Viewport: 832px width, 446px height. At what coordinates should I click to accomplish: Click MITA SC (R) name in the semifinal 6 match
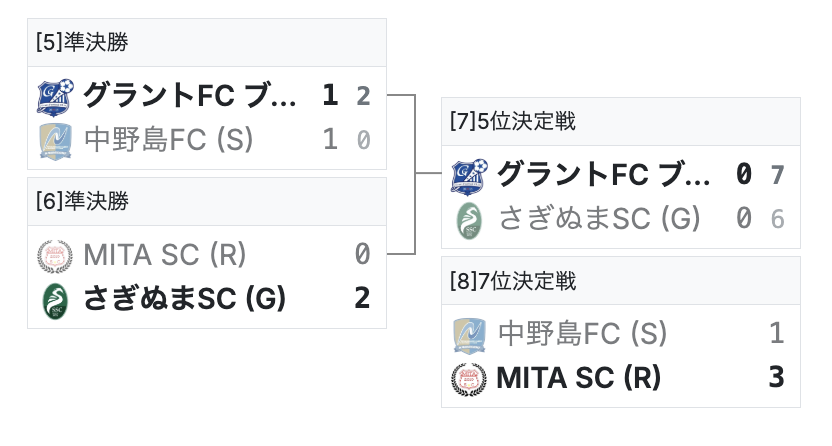165,254
